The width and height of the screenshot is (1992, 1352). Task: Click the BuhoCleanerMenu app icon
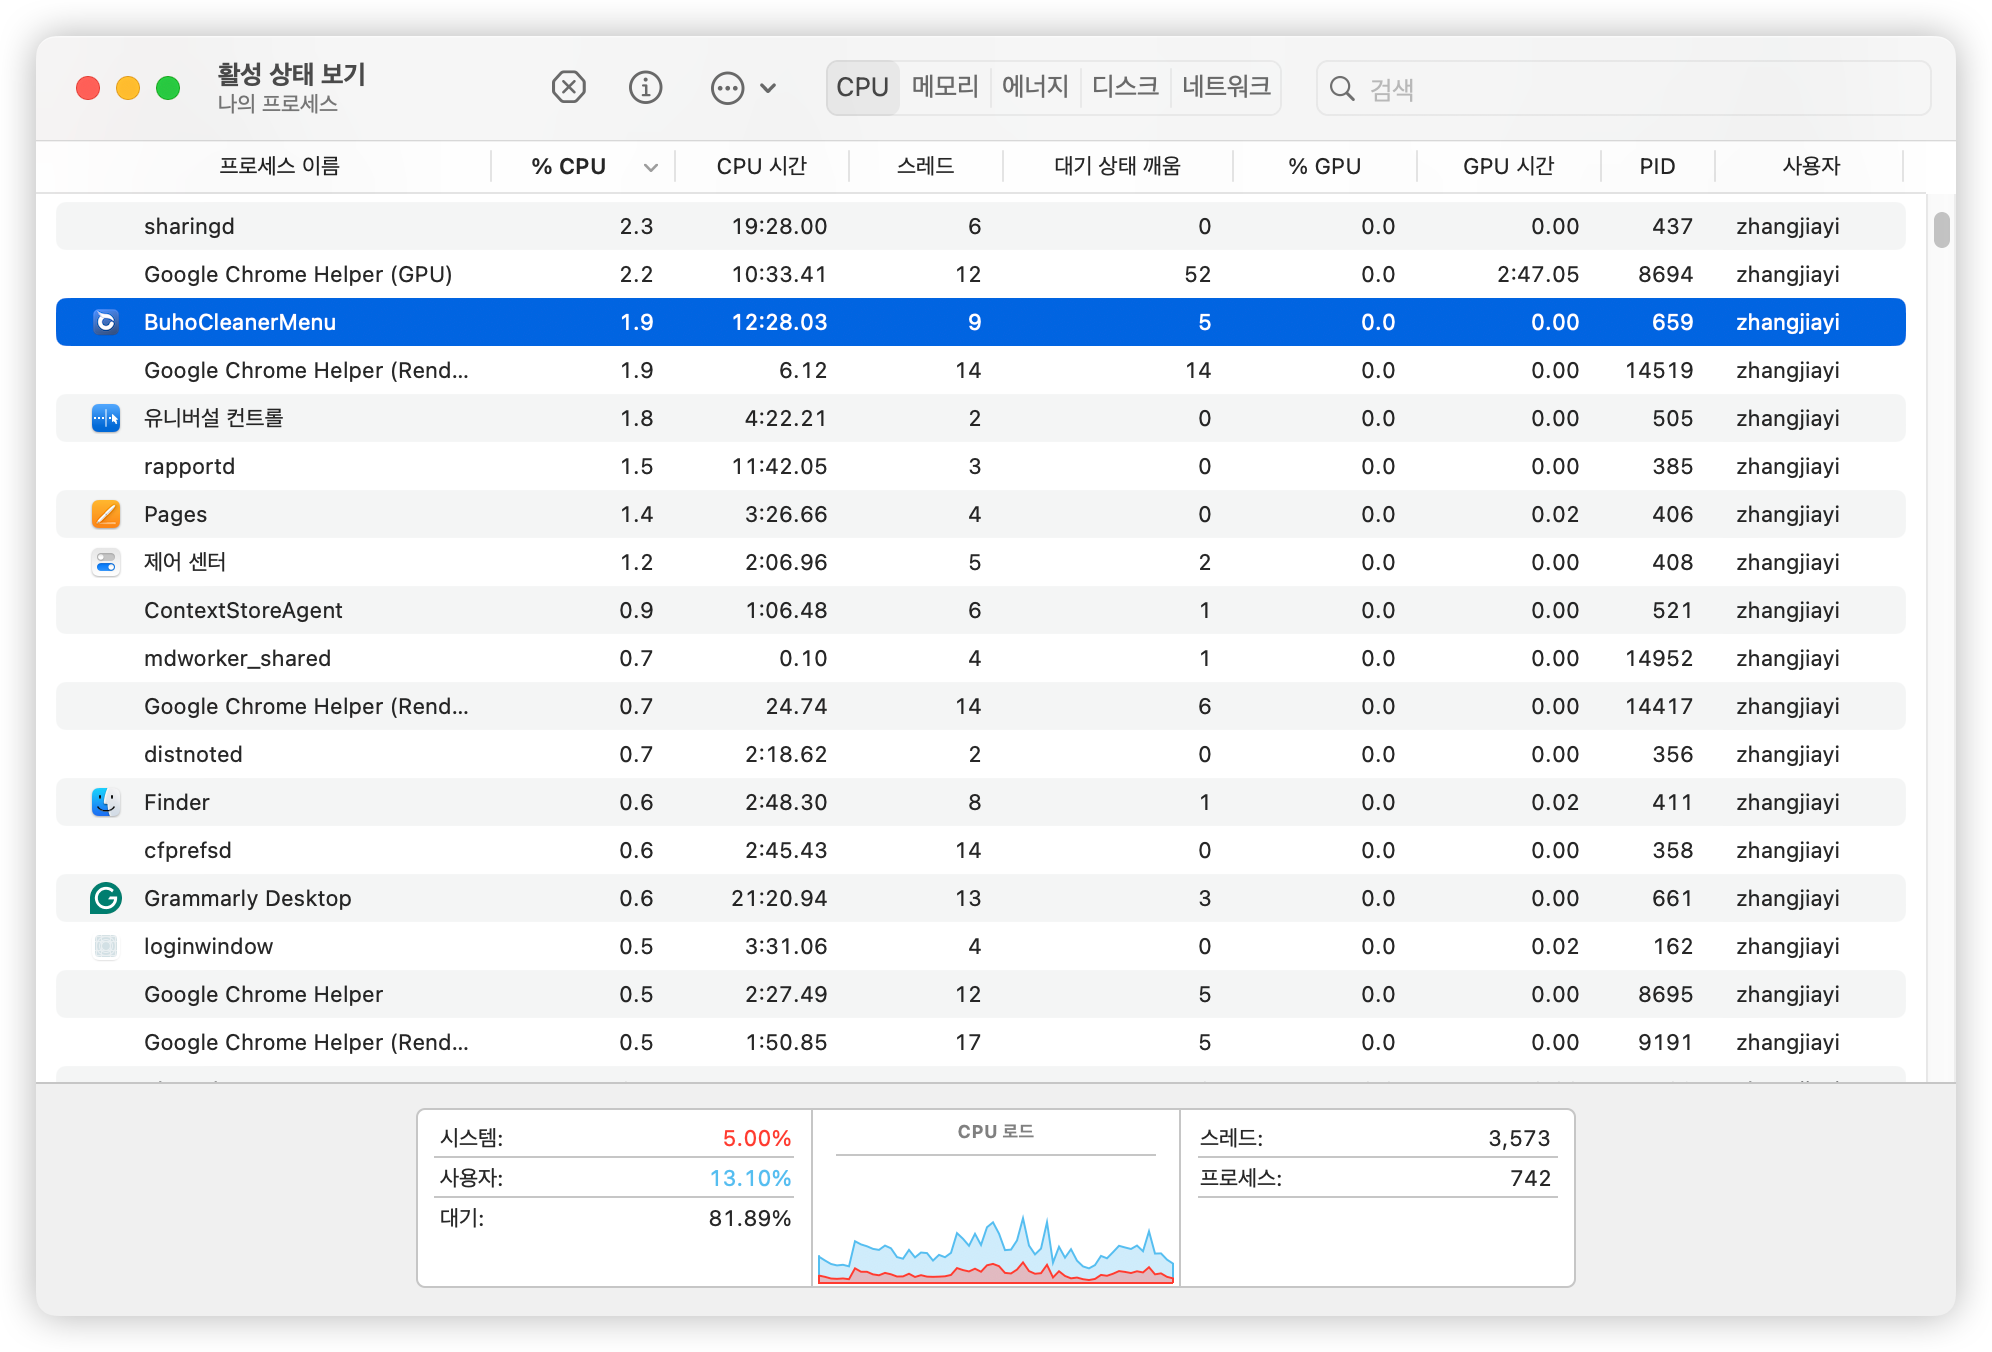106,322
